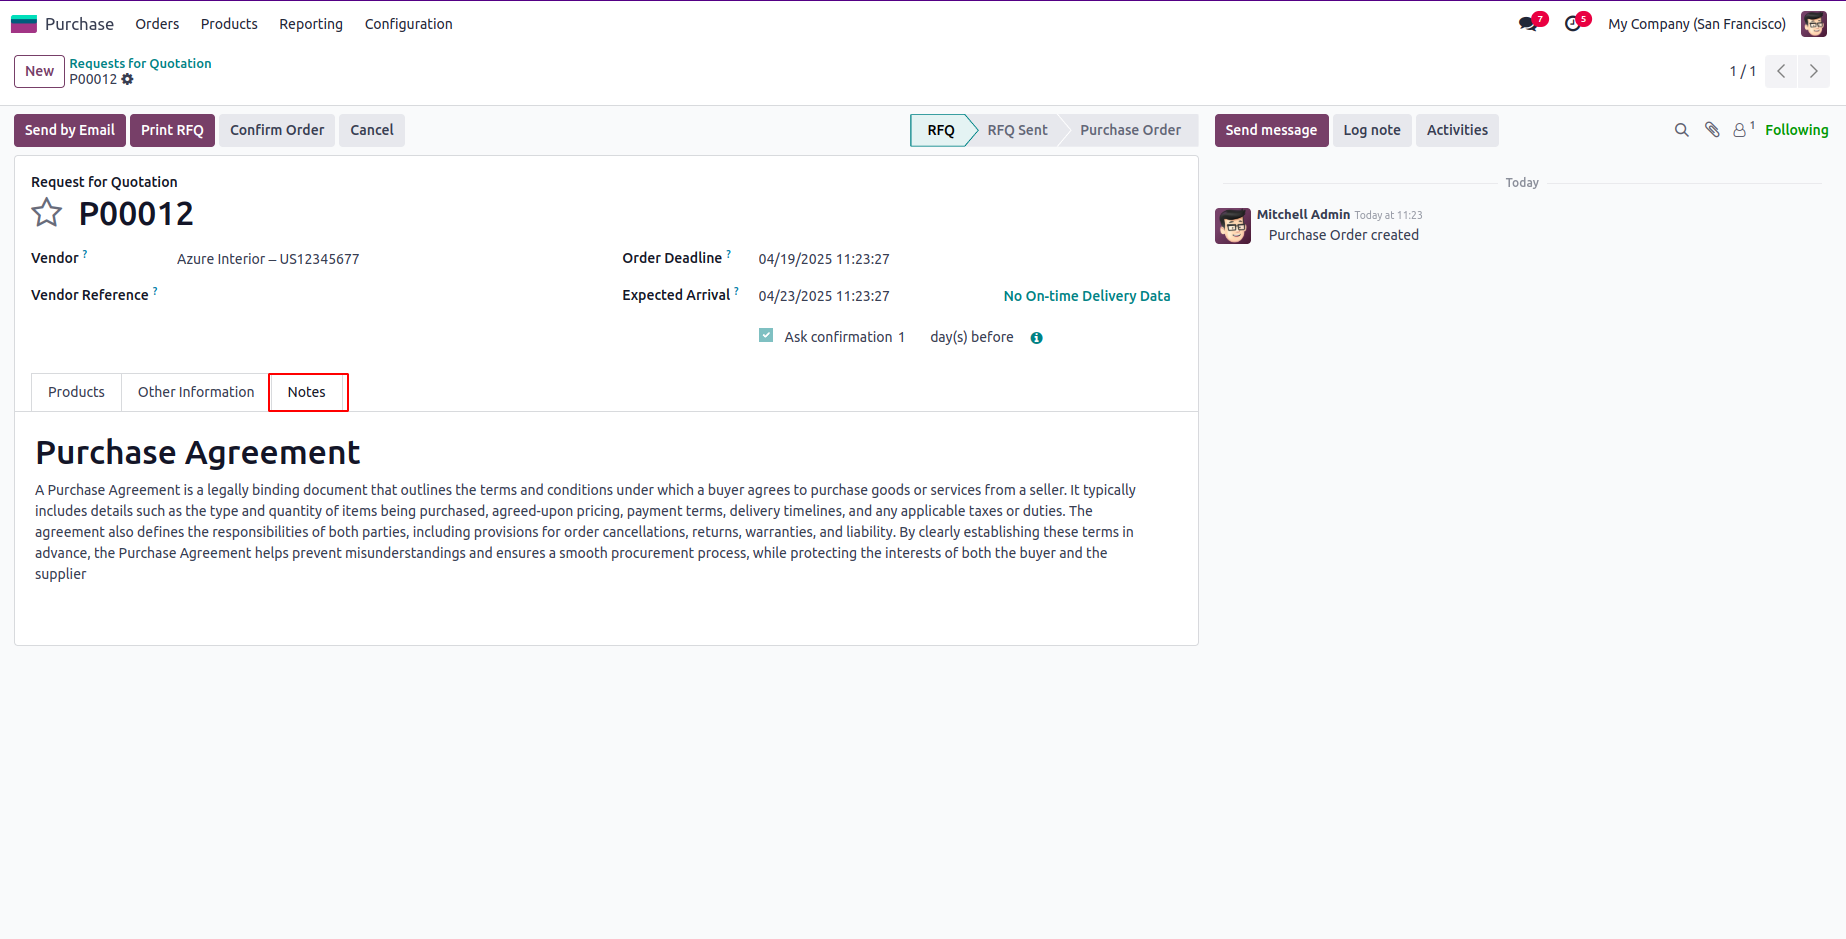Uncheck the Ask confirmation checkbox
The image size is (1846, 939).
pos(766,336)
